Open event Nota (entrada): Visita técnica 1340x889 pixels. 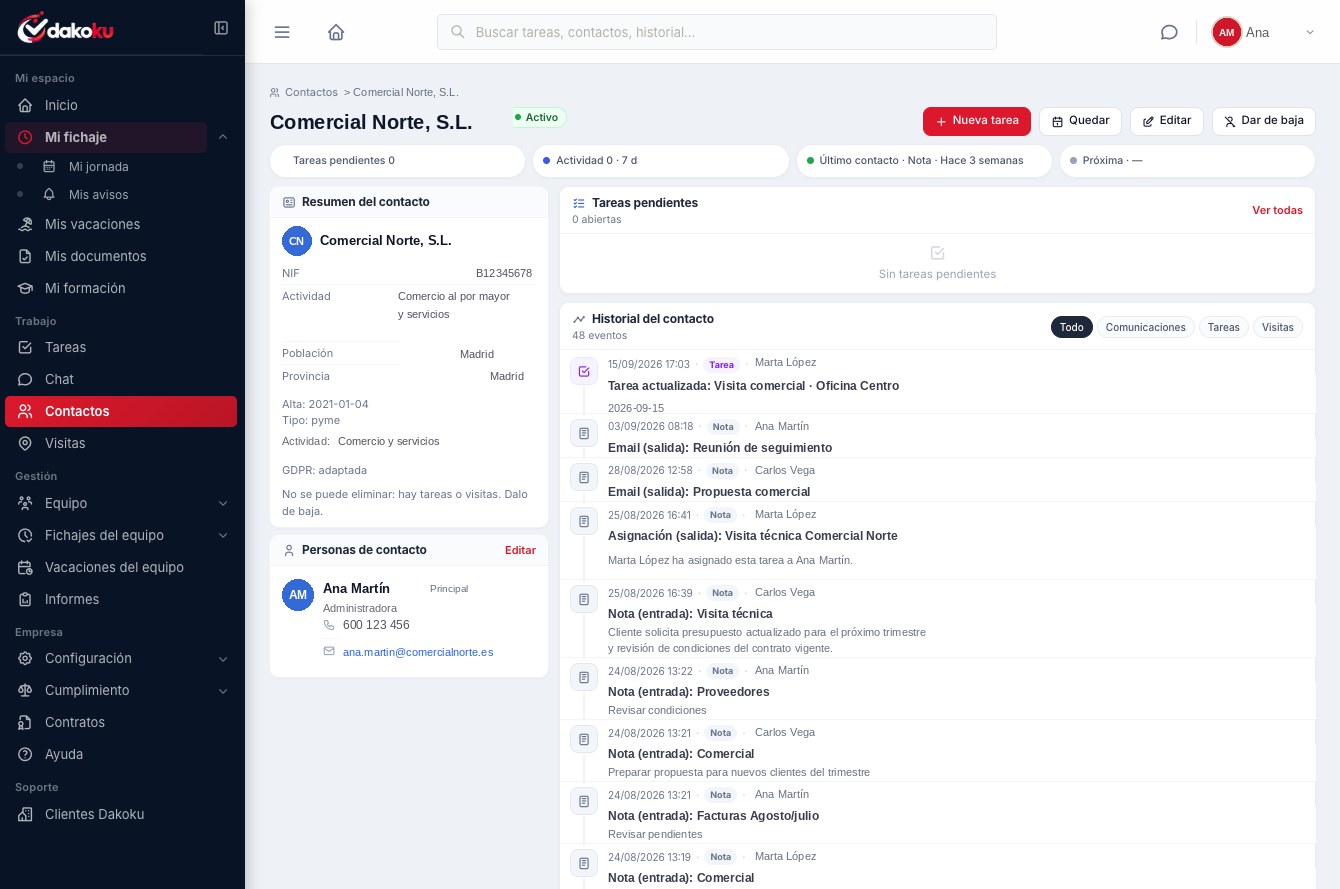coord(690,614)
